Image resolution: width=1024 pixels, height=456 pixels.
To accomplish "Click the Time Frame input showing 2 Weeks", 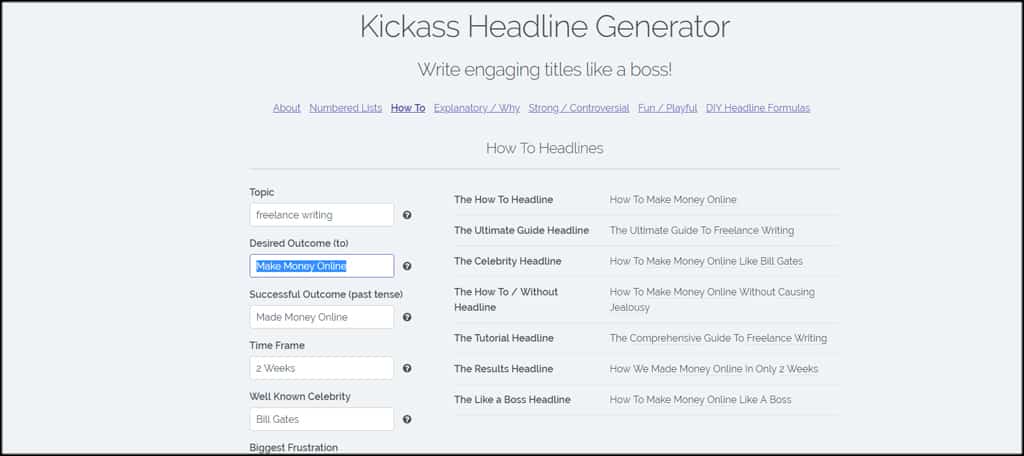I will tap(322, 368).
